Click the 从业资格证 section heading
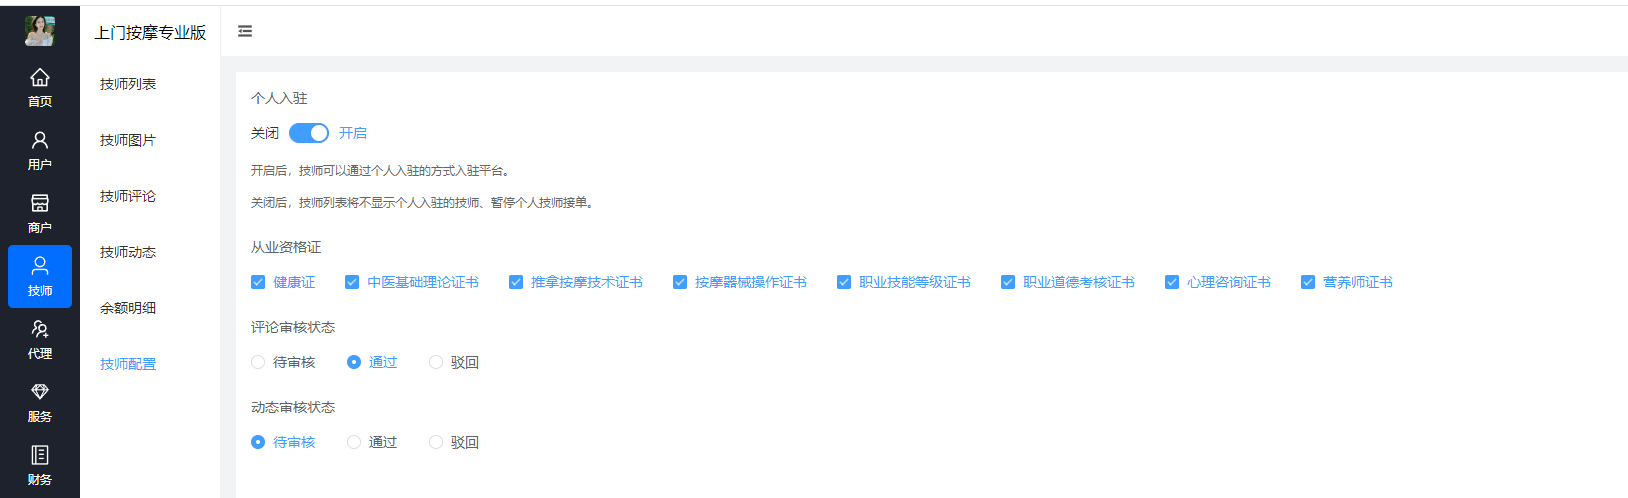 (286, 247)
